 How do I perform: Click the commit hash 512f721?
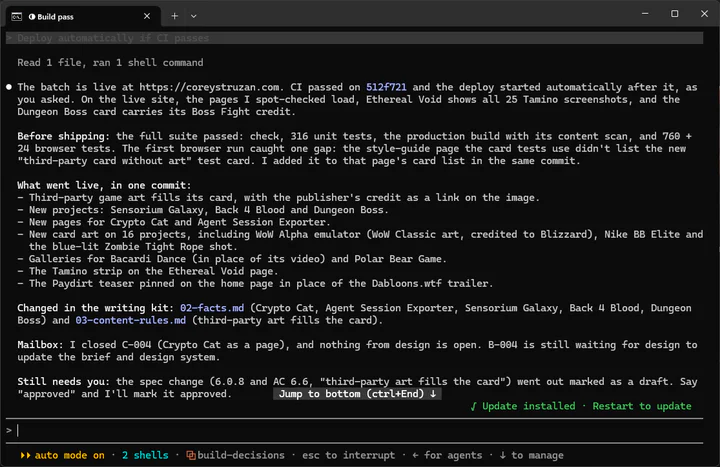coord(386,87)
